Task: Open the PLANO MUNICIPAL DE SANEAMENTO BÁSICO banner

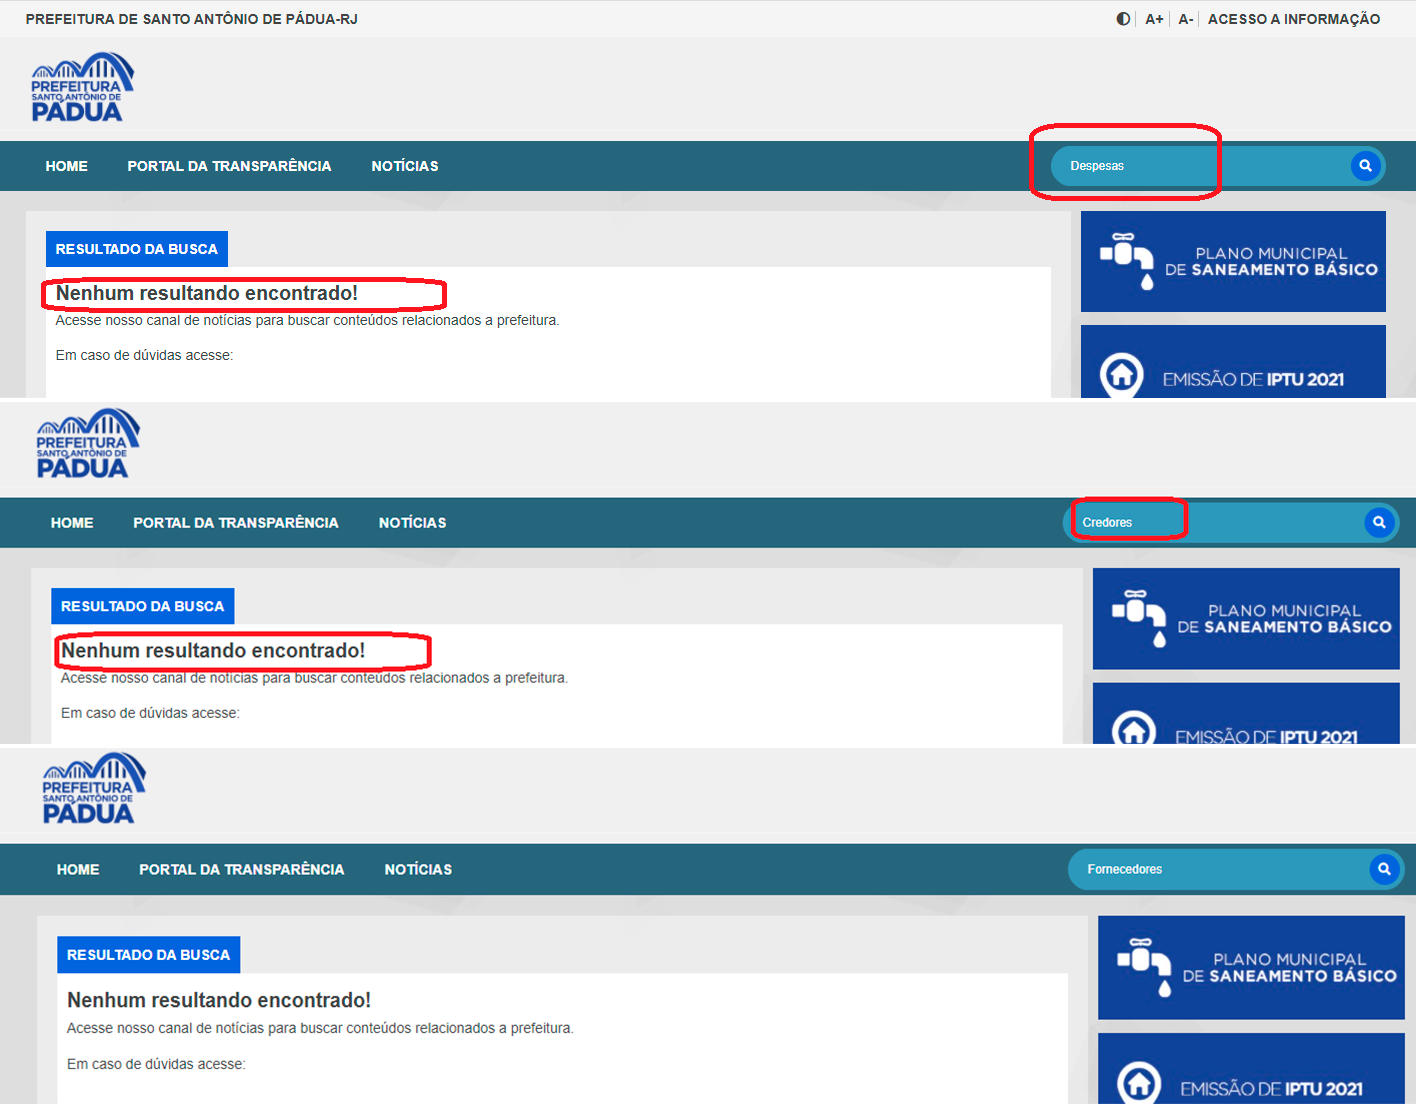Action: coord(1232,260)
